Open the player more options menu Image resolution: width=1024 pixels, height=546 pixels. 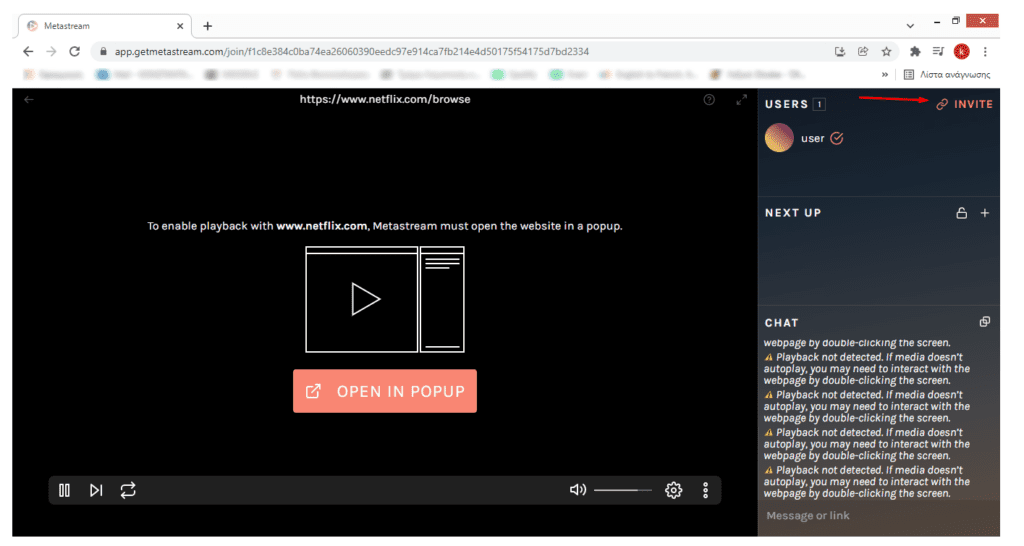click(x=705, y=490)
